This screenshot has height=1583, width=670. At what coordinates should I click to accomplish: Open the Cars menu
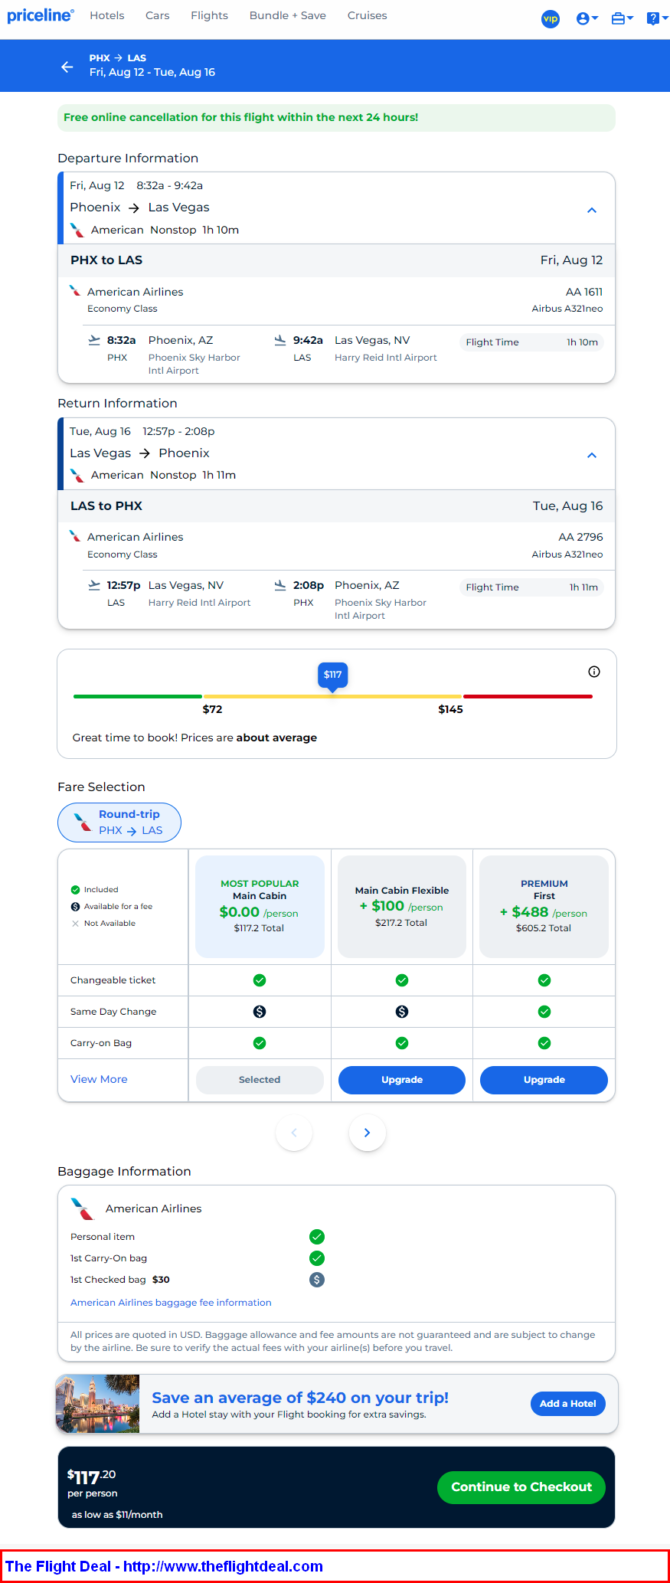pyautogui.click(x=157, y=16)
